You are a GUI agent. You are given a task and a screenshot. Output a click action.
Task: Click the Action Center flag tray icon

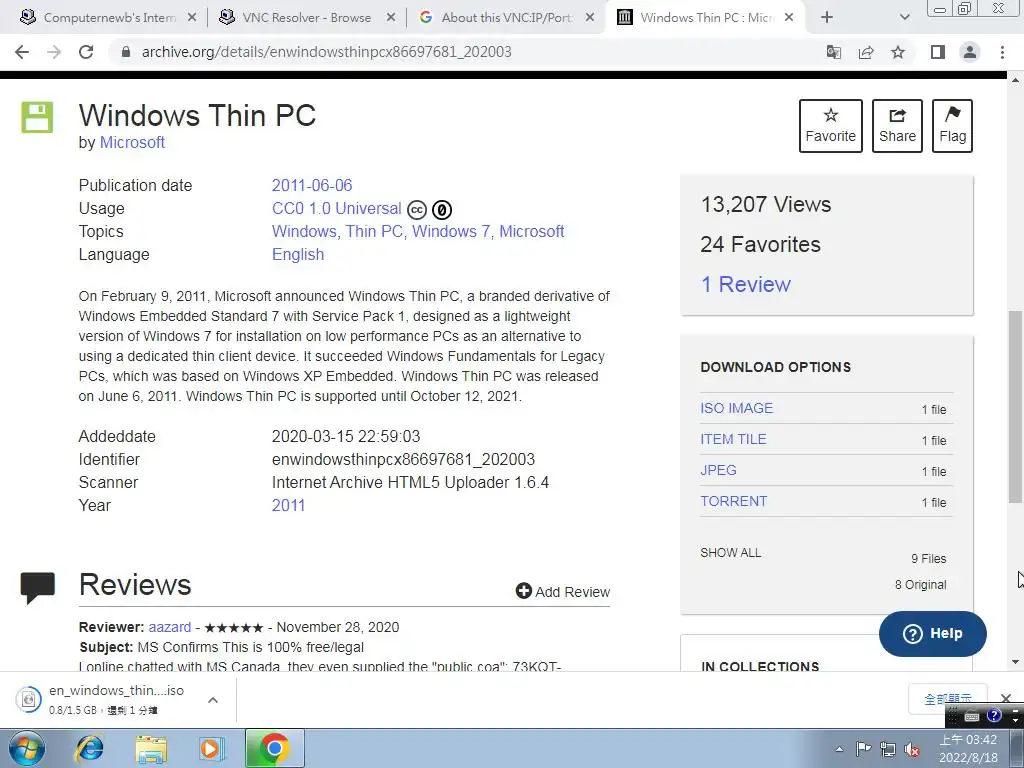click(x=863, y=749)
